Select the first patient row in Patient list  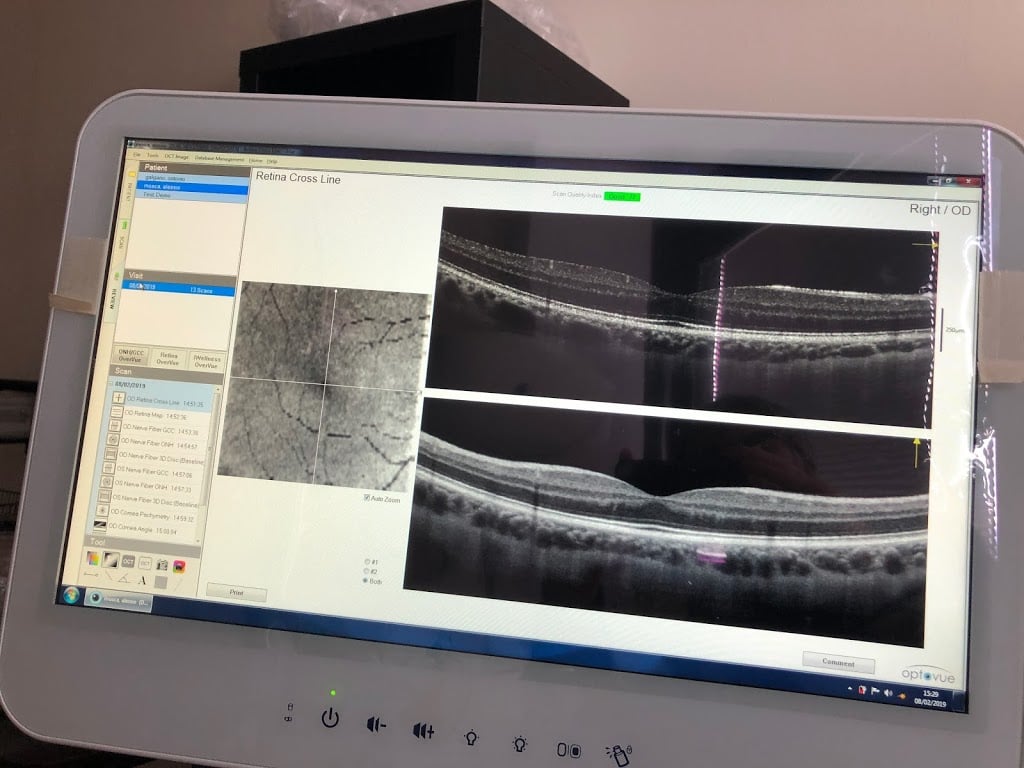(x=196, y=178)
